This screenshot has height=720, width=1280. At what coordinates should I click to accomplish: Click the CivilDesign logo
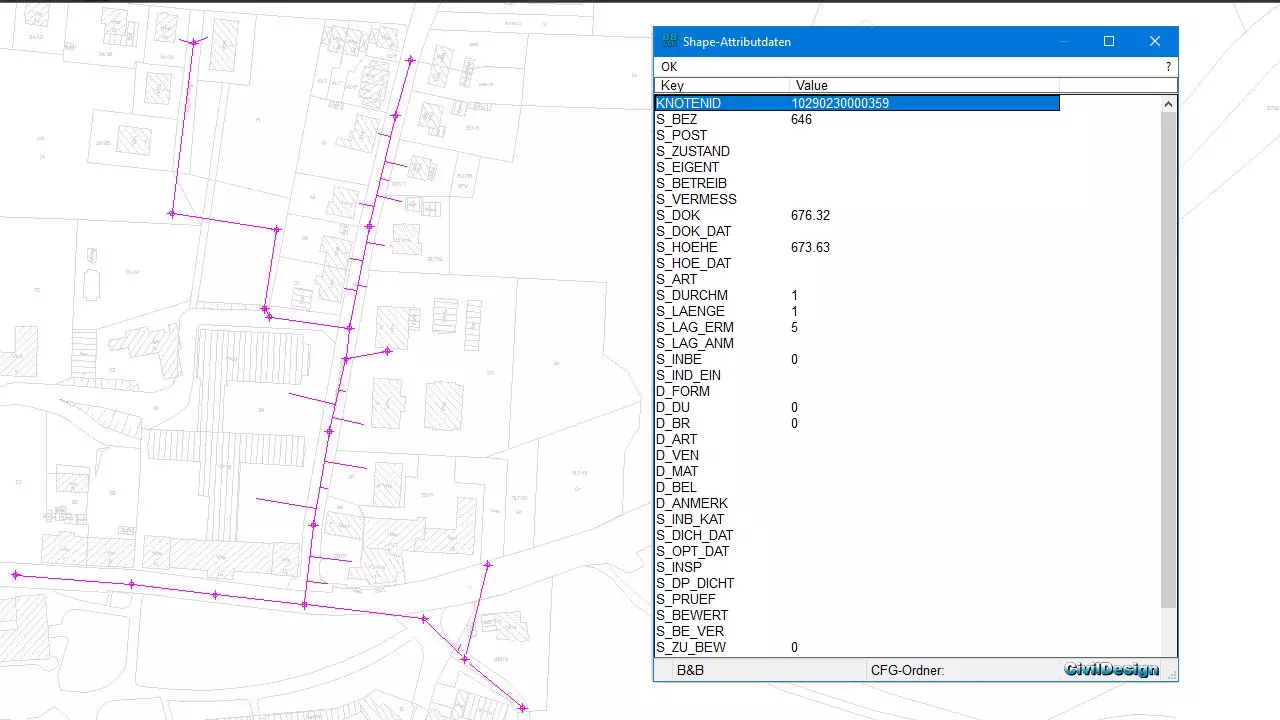[x=1111, y=670]
